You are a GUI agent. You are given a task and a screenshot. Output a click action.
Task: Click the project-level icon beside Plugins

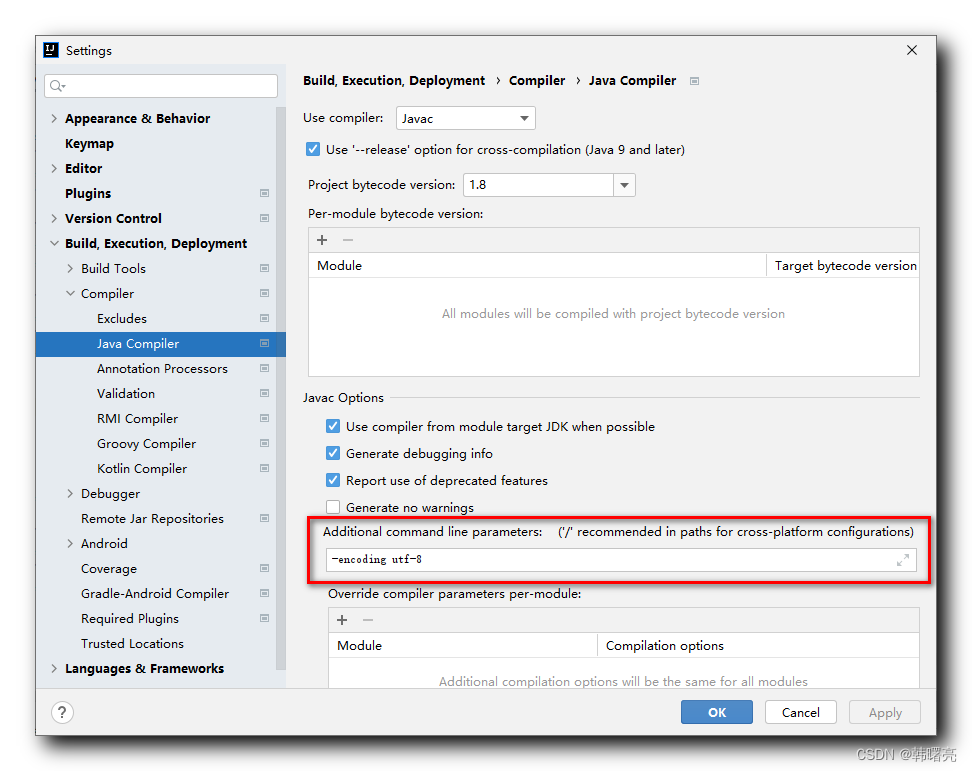[264, 193]
